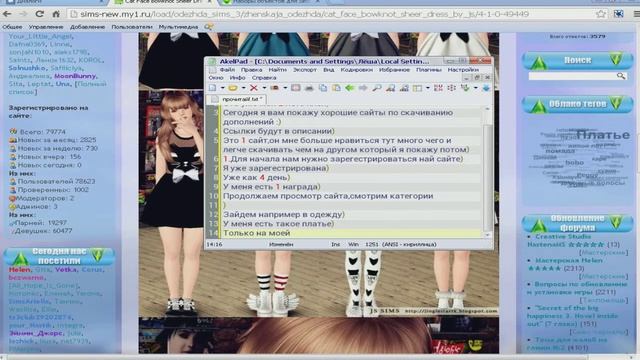Click the gray Redo arrow in AkelPad
This screenshot has height=360, width=640.
[363, 88]
